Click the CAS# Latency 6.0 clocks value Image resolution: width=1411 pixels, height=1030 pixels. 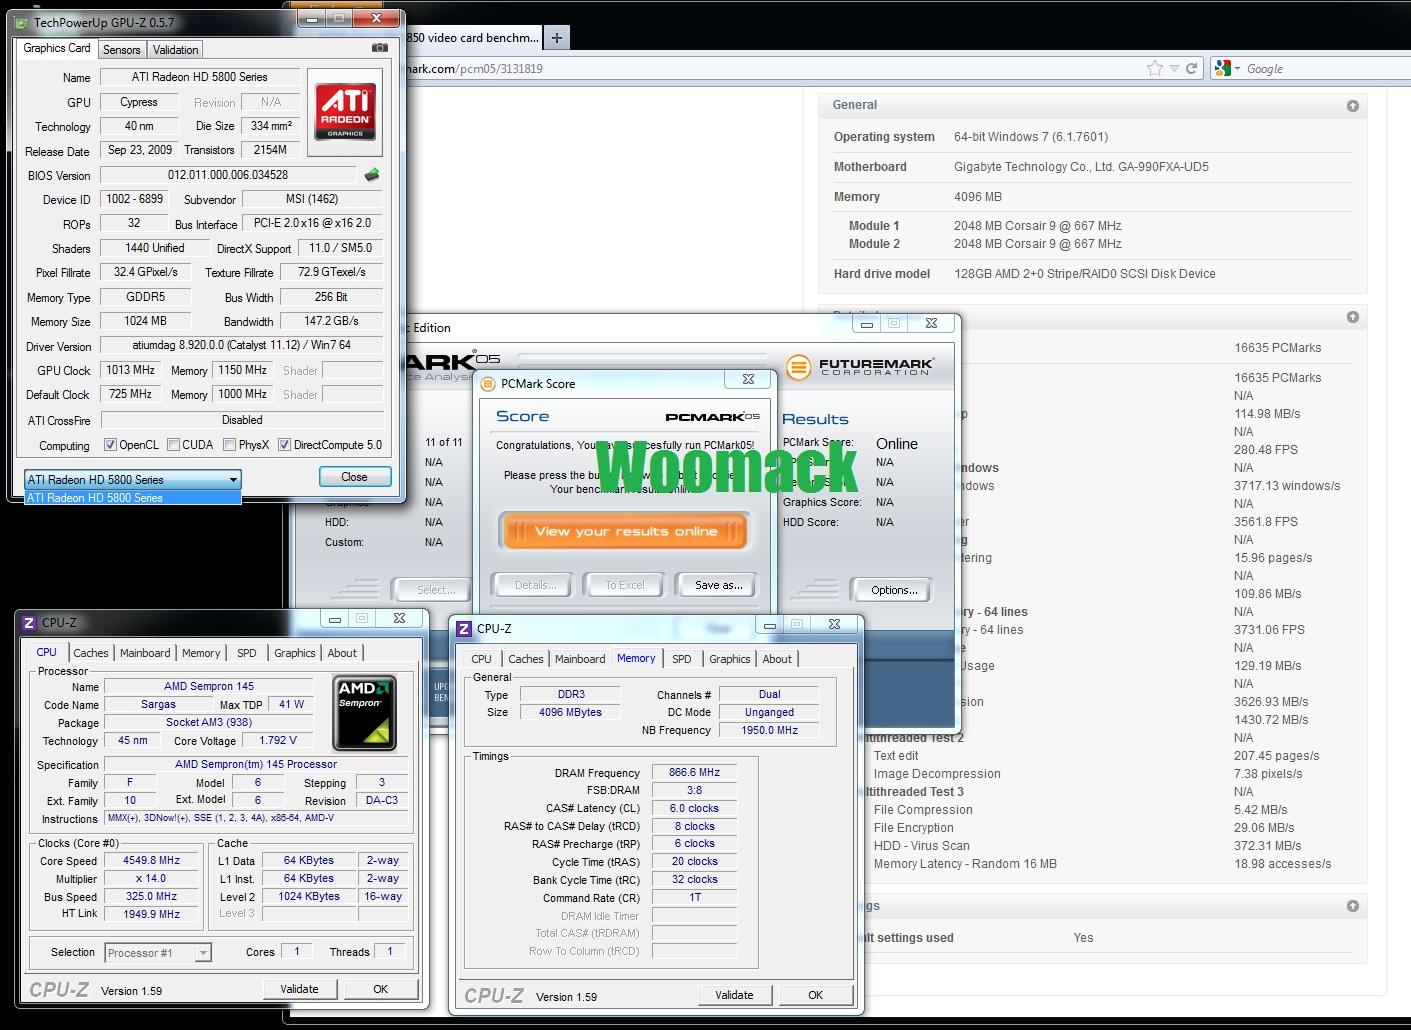point(695,808)
